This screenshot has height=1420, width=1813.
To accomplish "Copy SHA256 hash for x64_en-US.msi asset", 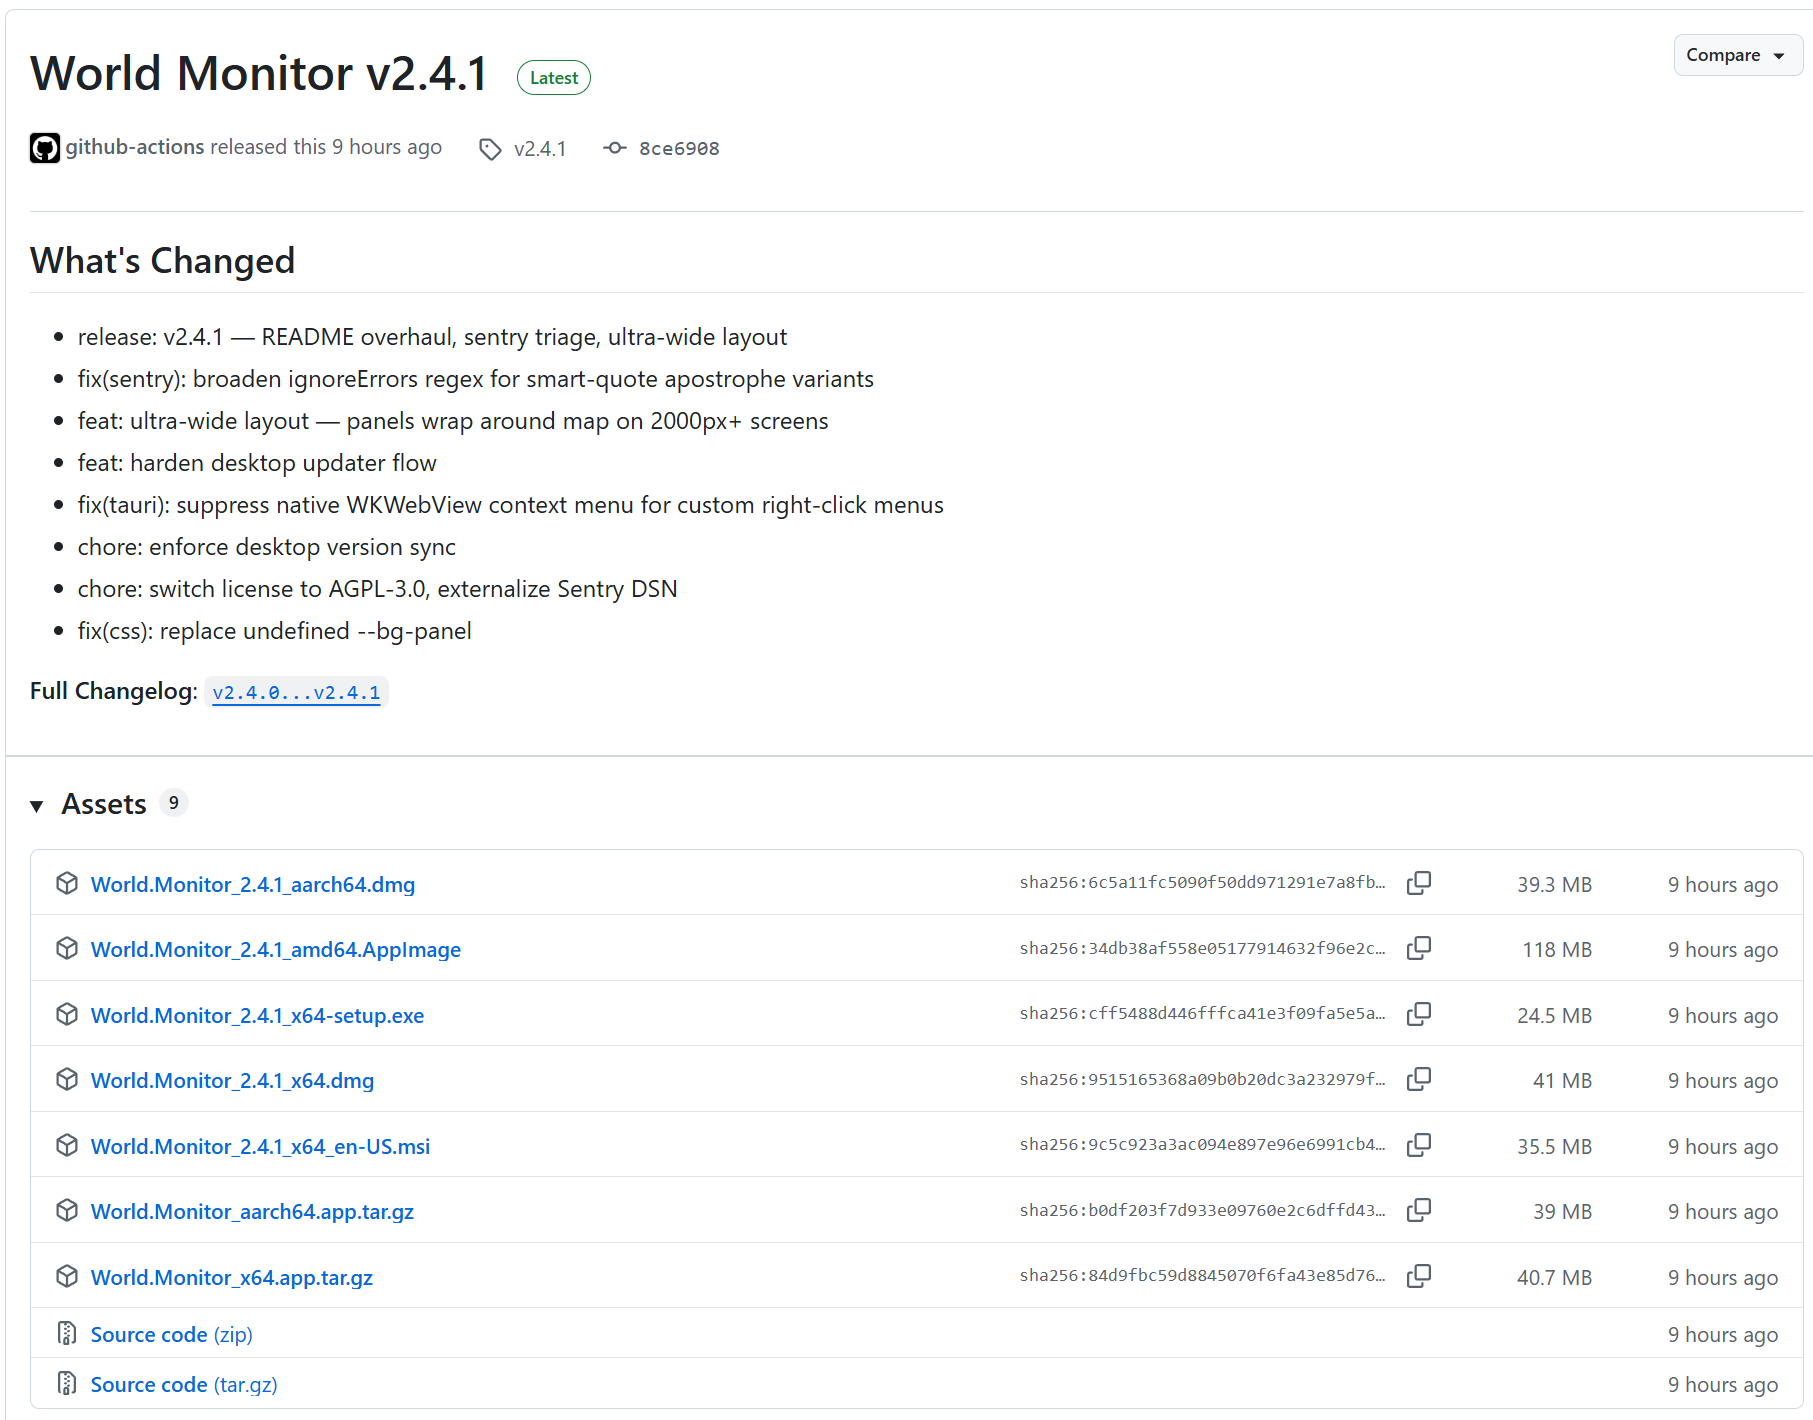I will click(x=1418, y=1145).
